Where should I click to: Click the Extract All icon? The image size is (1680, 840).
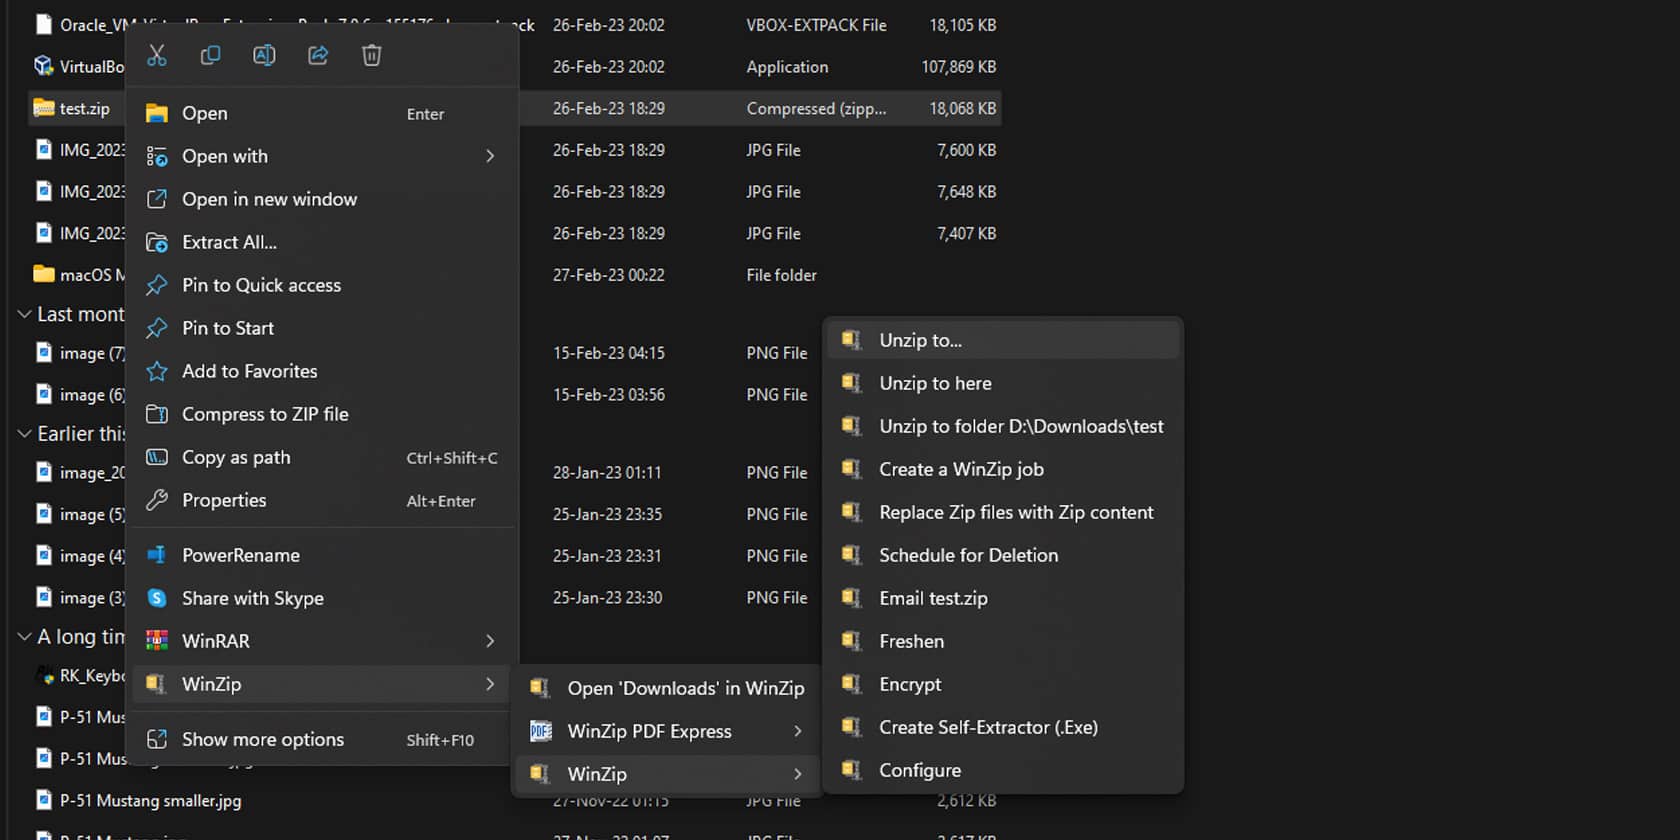tap(157, 242)
